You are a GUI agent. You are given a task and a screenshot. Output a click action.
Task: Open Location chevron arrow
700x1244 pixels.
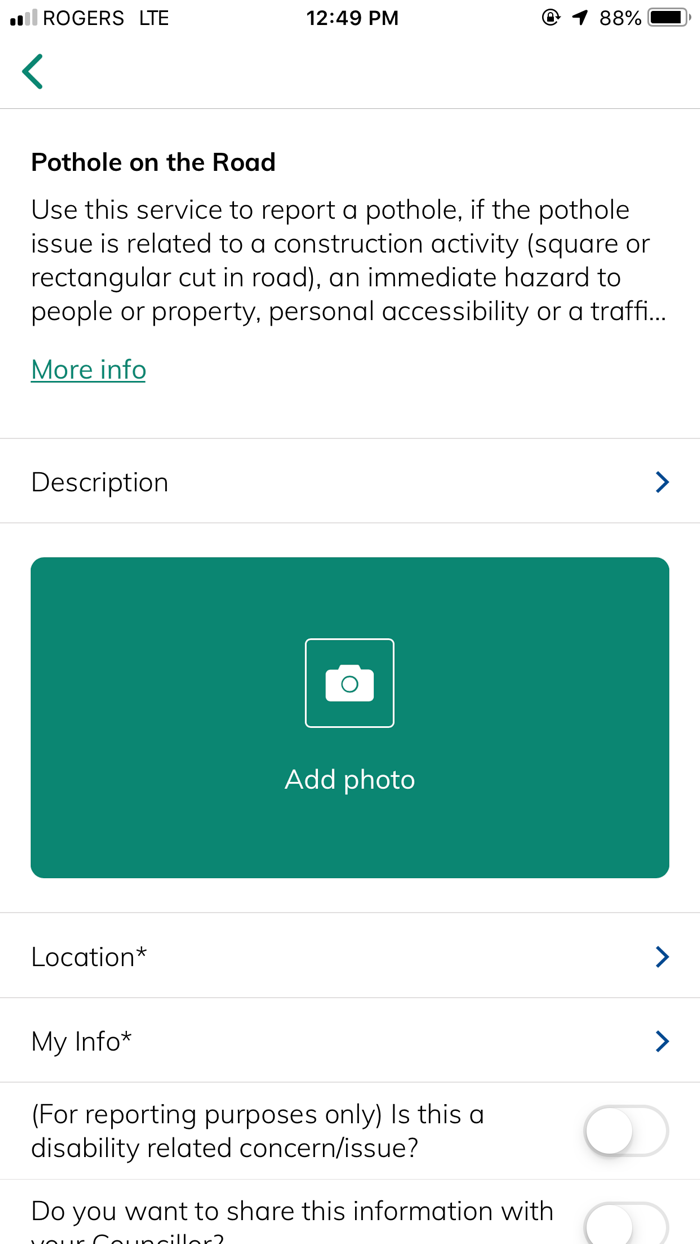tap(661, 957)
